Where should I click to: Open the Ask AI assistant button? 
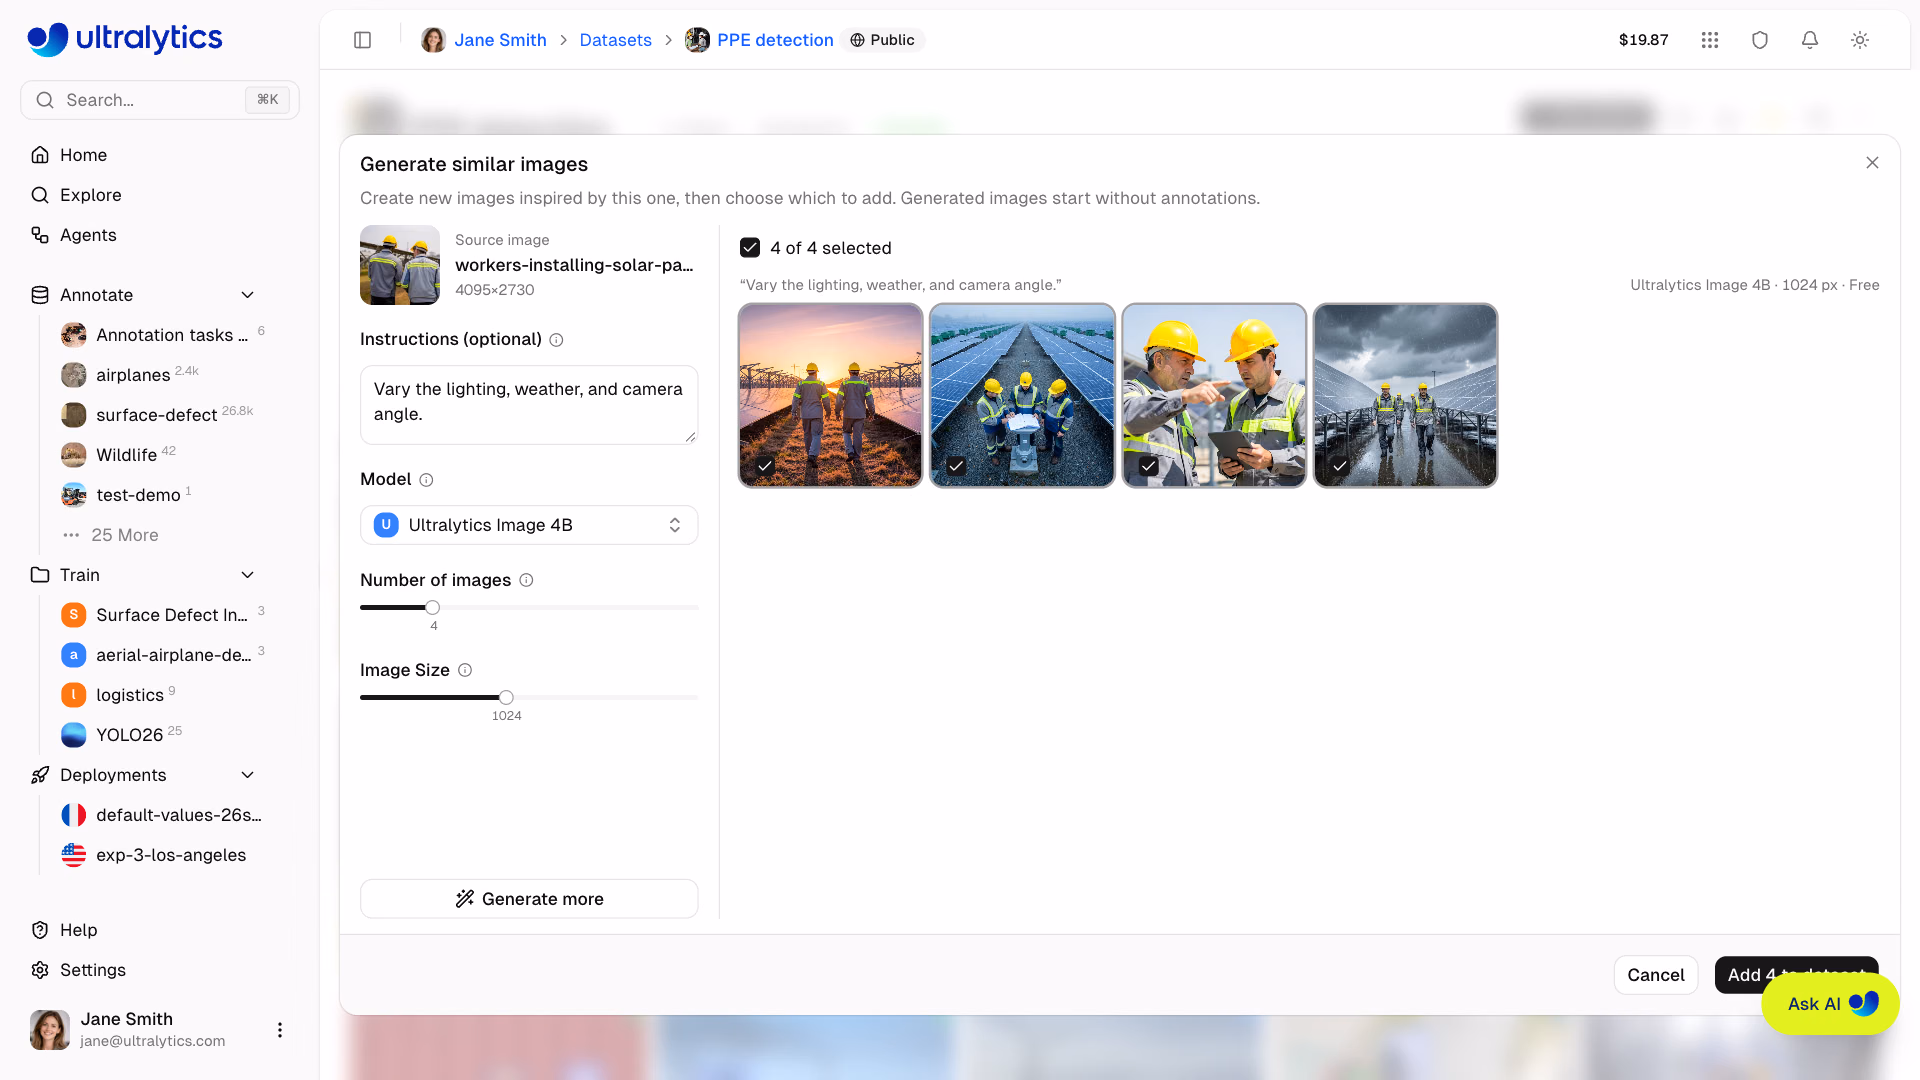1830,1004
